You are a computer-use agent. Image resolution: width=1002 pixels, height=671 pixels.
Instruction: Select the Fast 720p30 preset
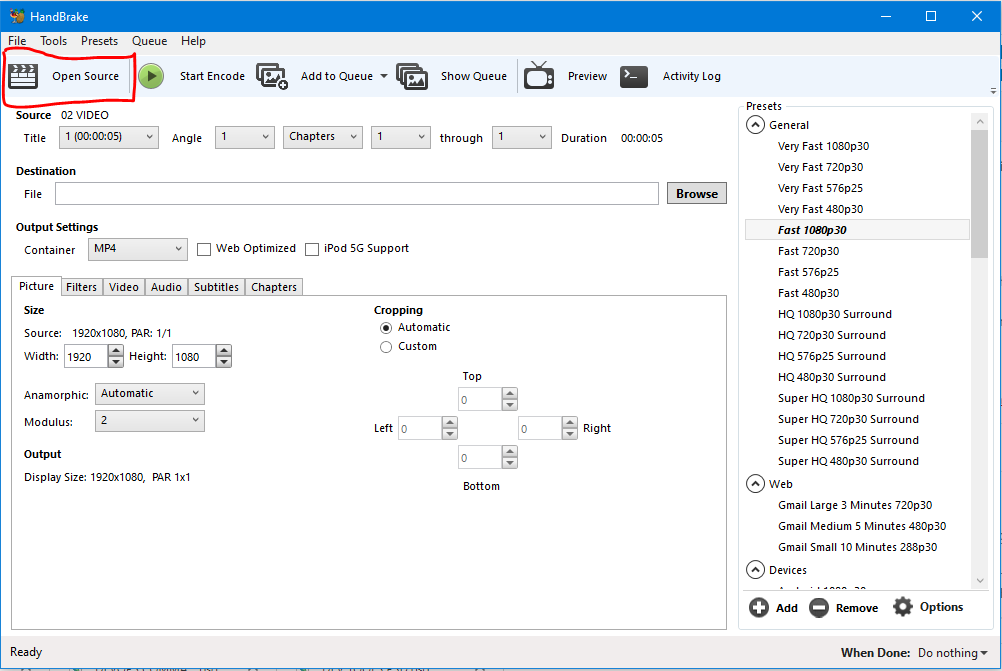click(808, 251)
